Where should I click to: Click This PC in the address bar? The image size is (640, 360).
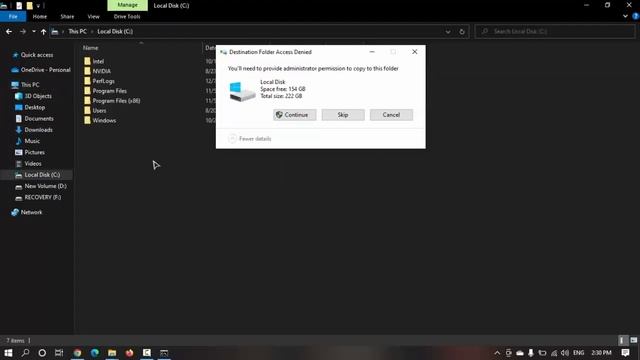[77, 31]
